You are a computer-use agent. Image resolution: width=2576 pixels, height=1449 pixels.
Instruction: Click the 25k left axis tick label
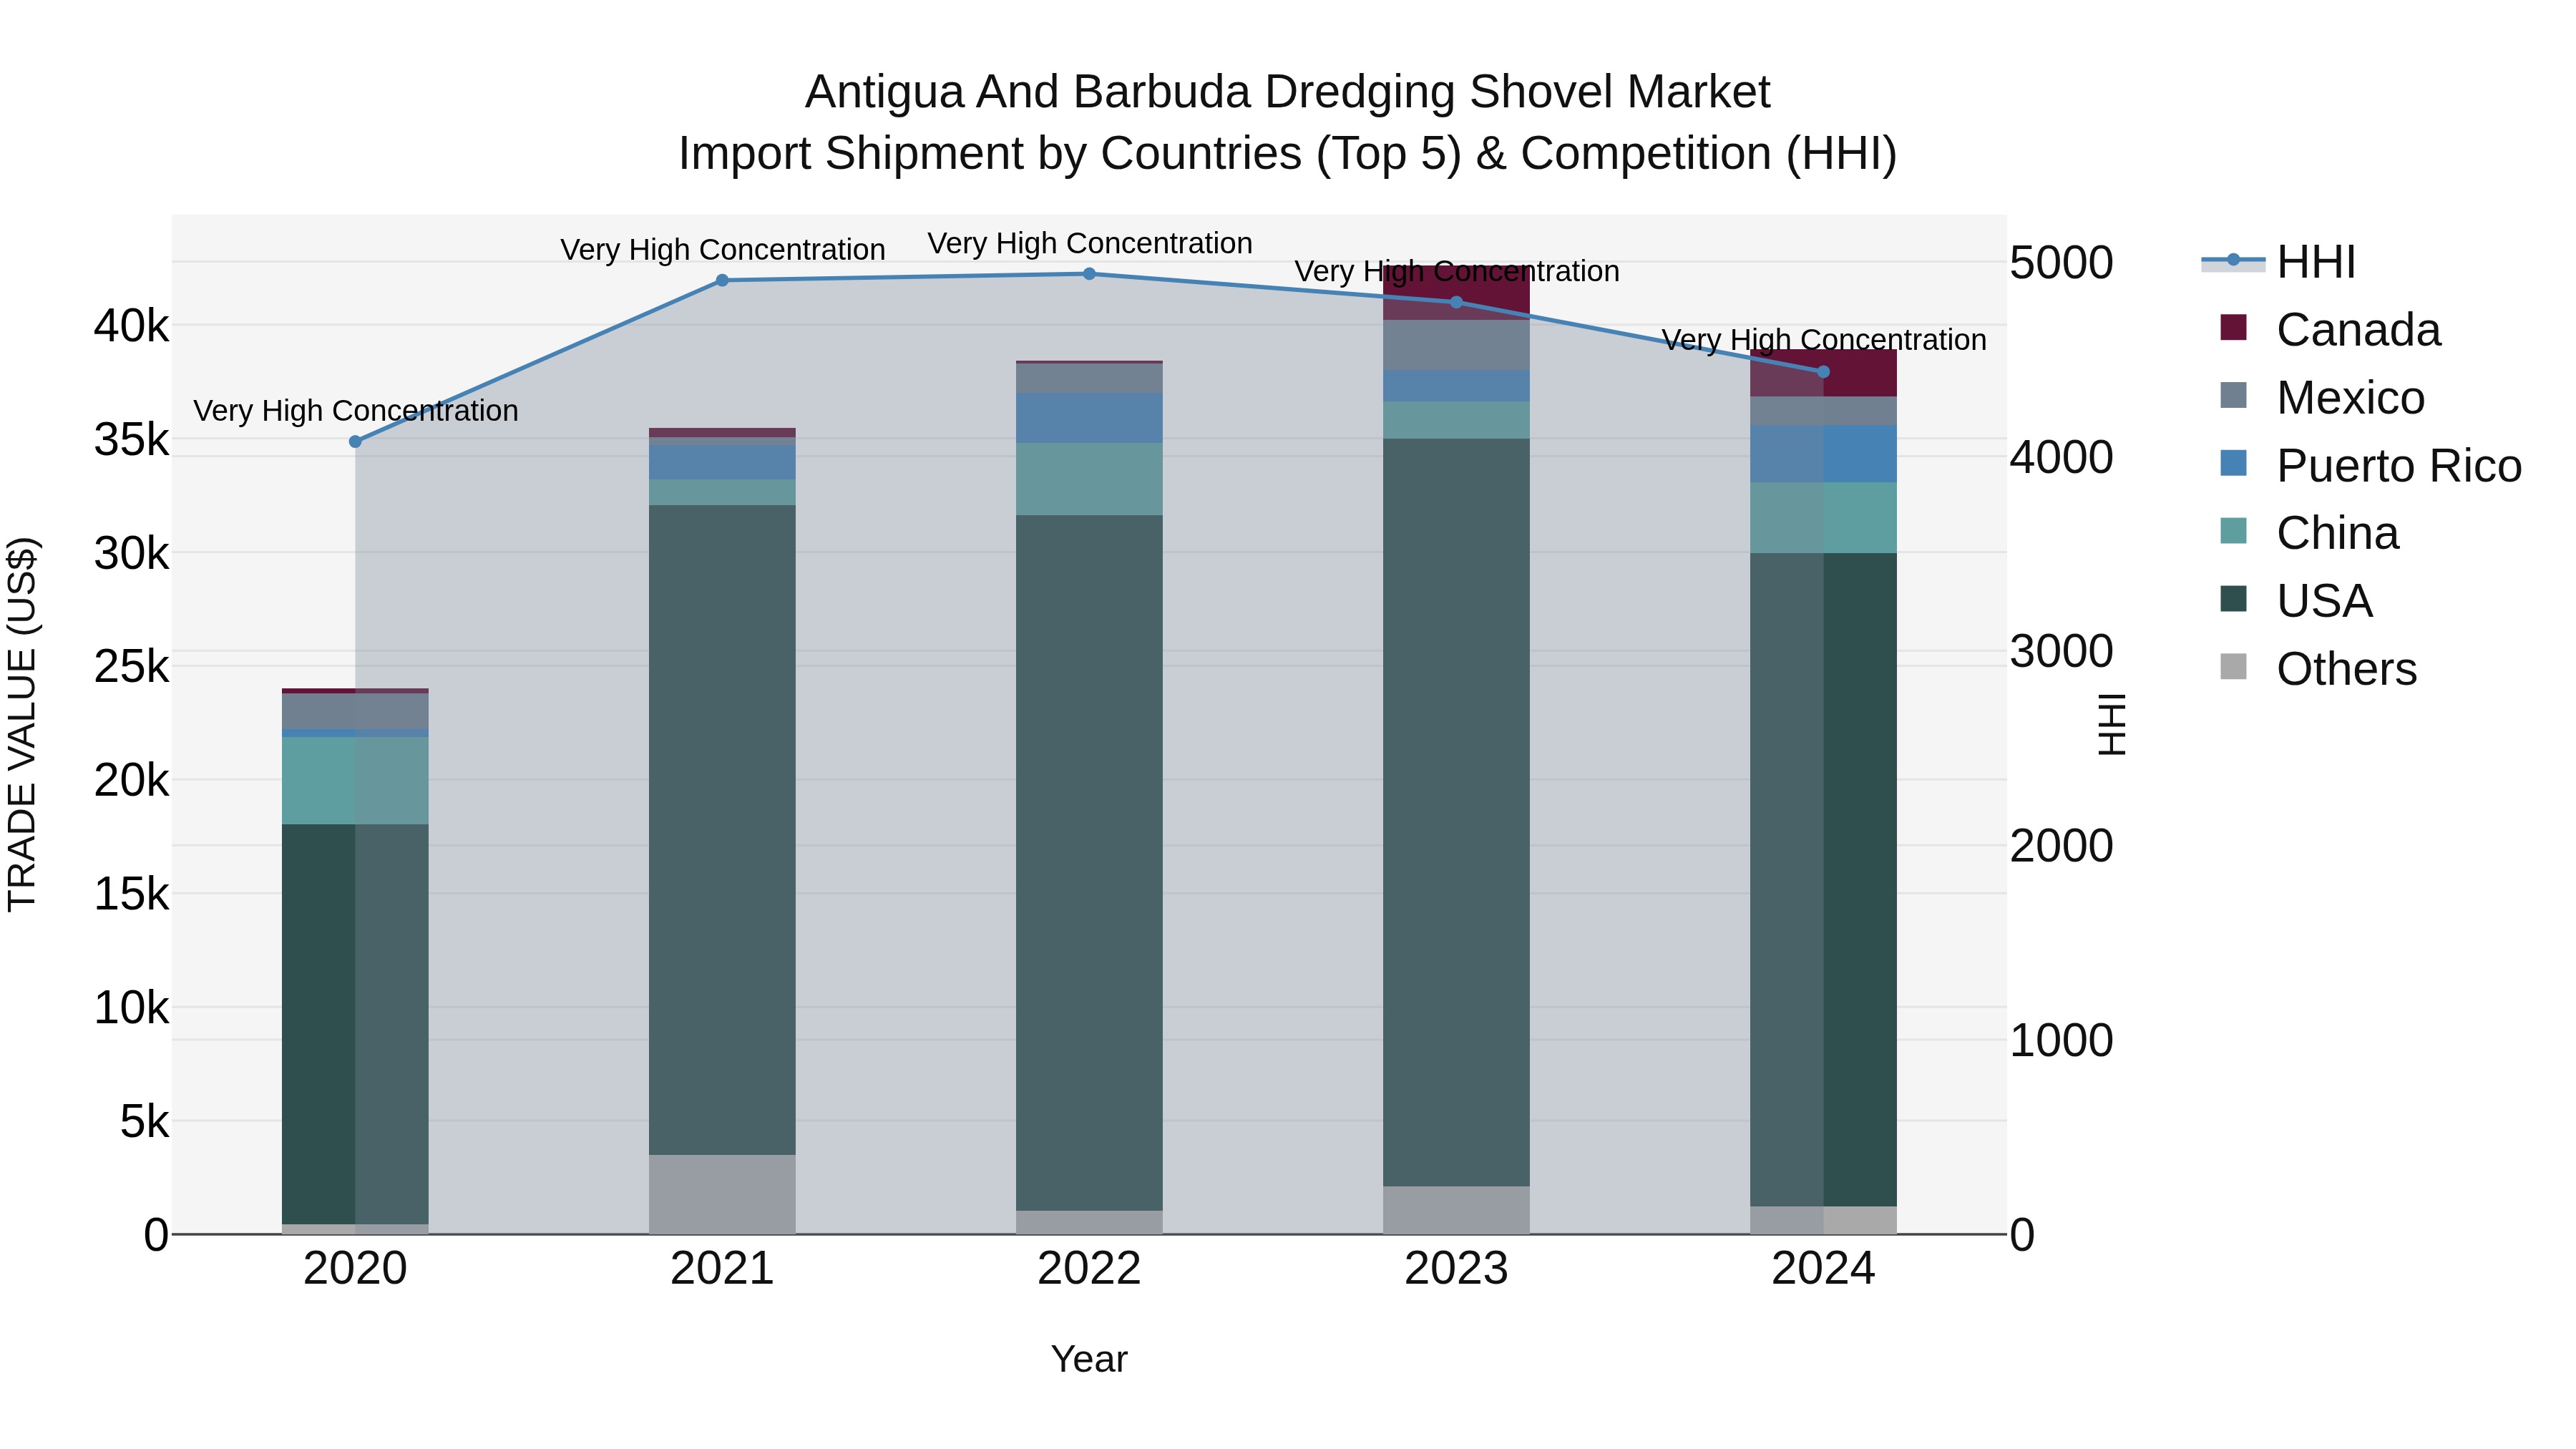coord(131,667)
